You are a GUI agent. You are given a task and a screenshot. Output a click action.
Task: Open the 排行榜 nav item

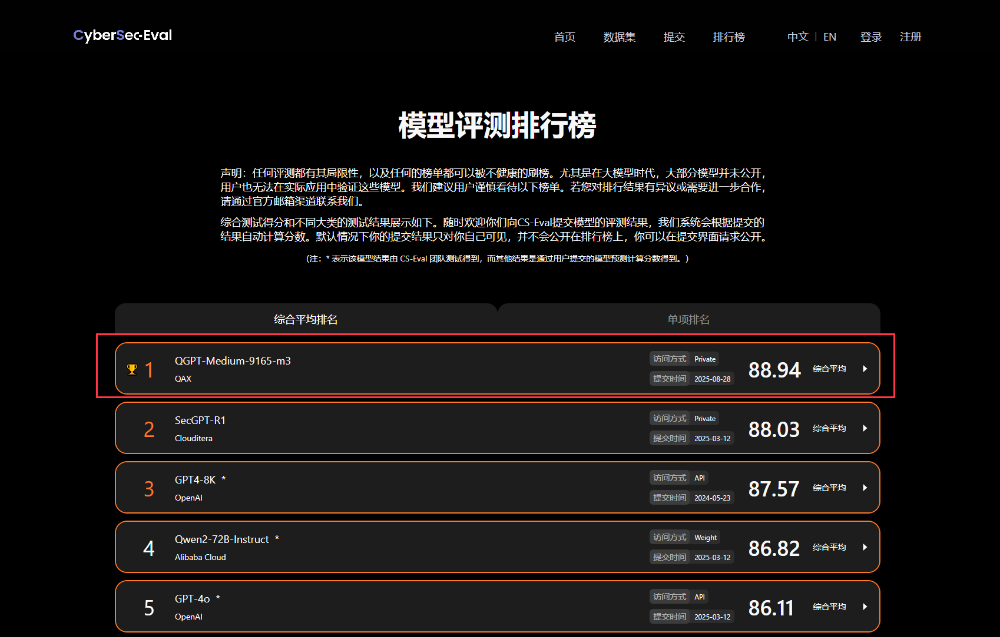click(729, 37)
